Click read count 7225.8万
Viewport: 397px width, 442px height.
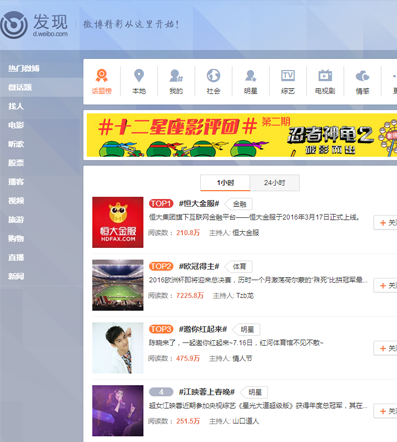(190, 295)
